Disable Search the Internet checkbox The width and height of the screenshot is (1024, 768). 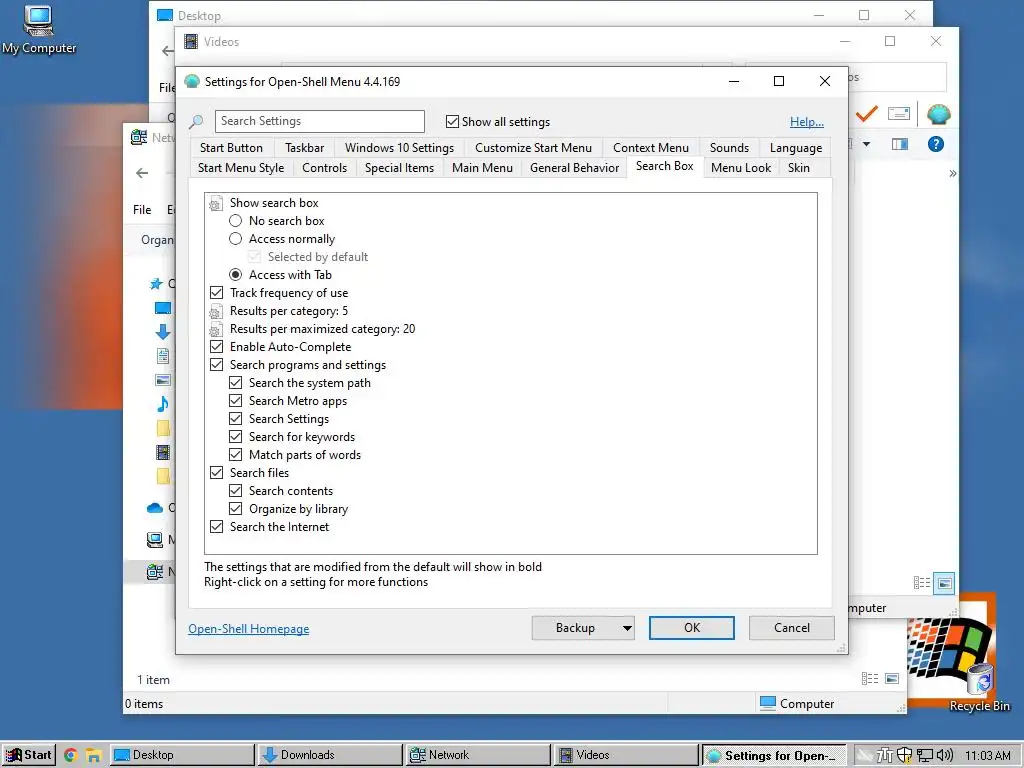click(x=217, y=526)
